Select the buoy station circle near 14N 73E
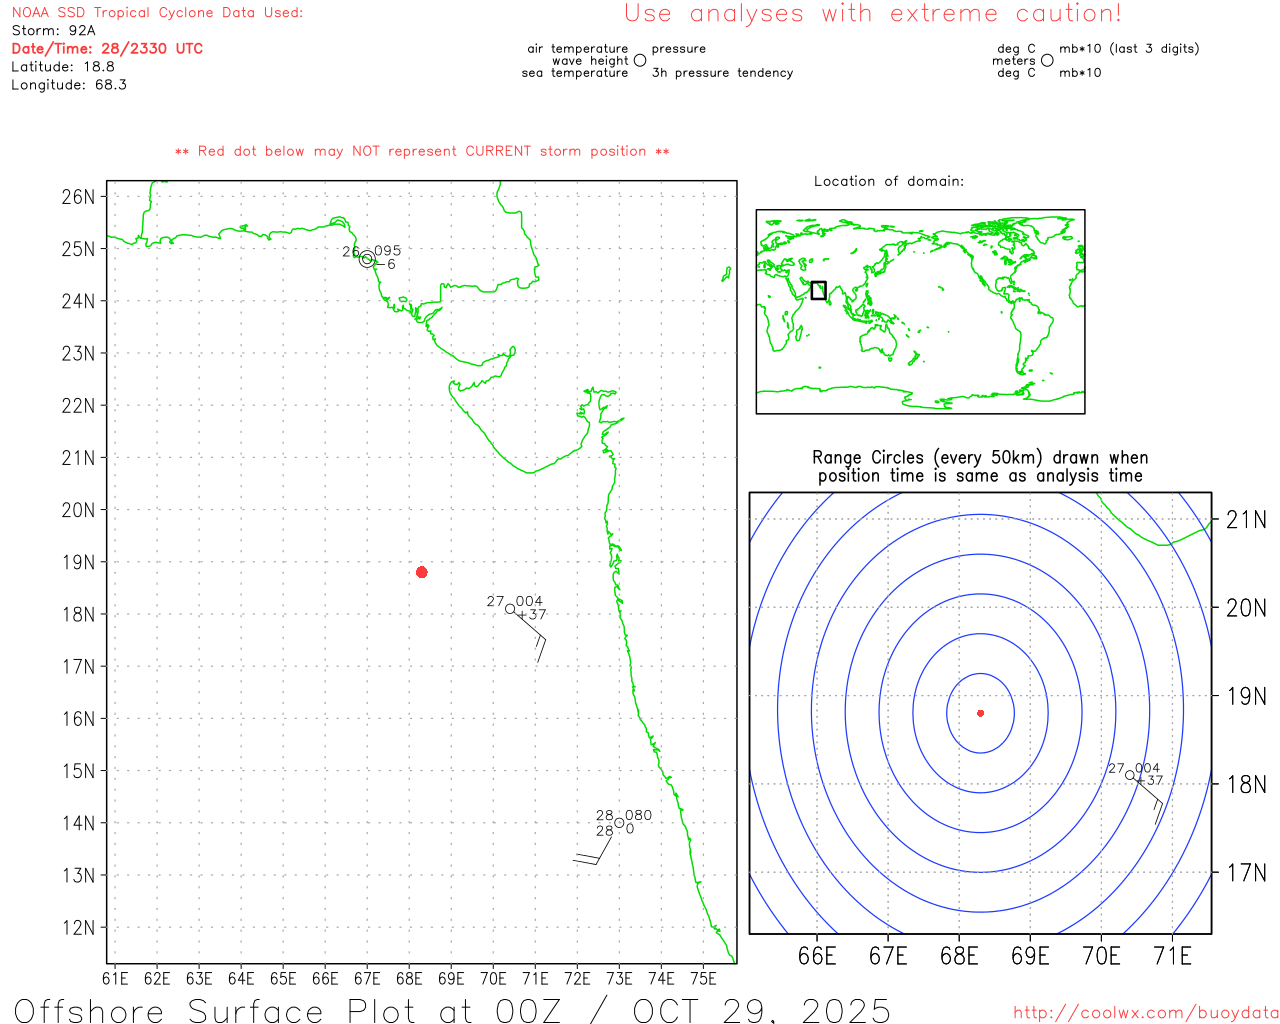 619,823
